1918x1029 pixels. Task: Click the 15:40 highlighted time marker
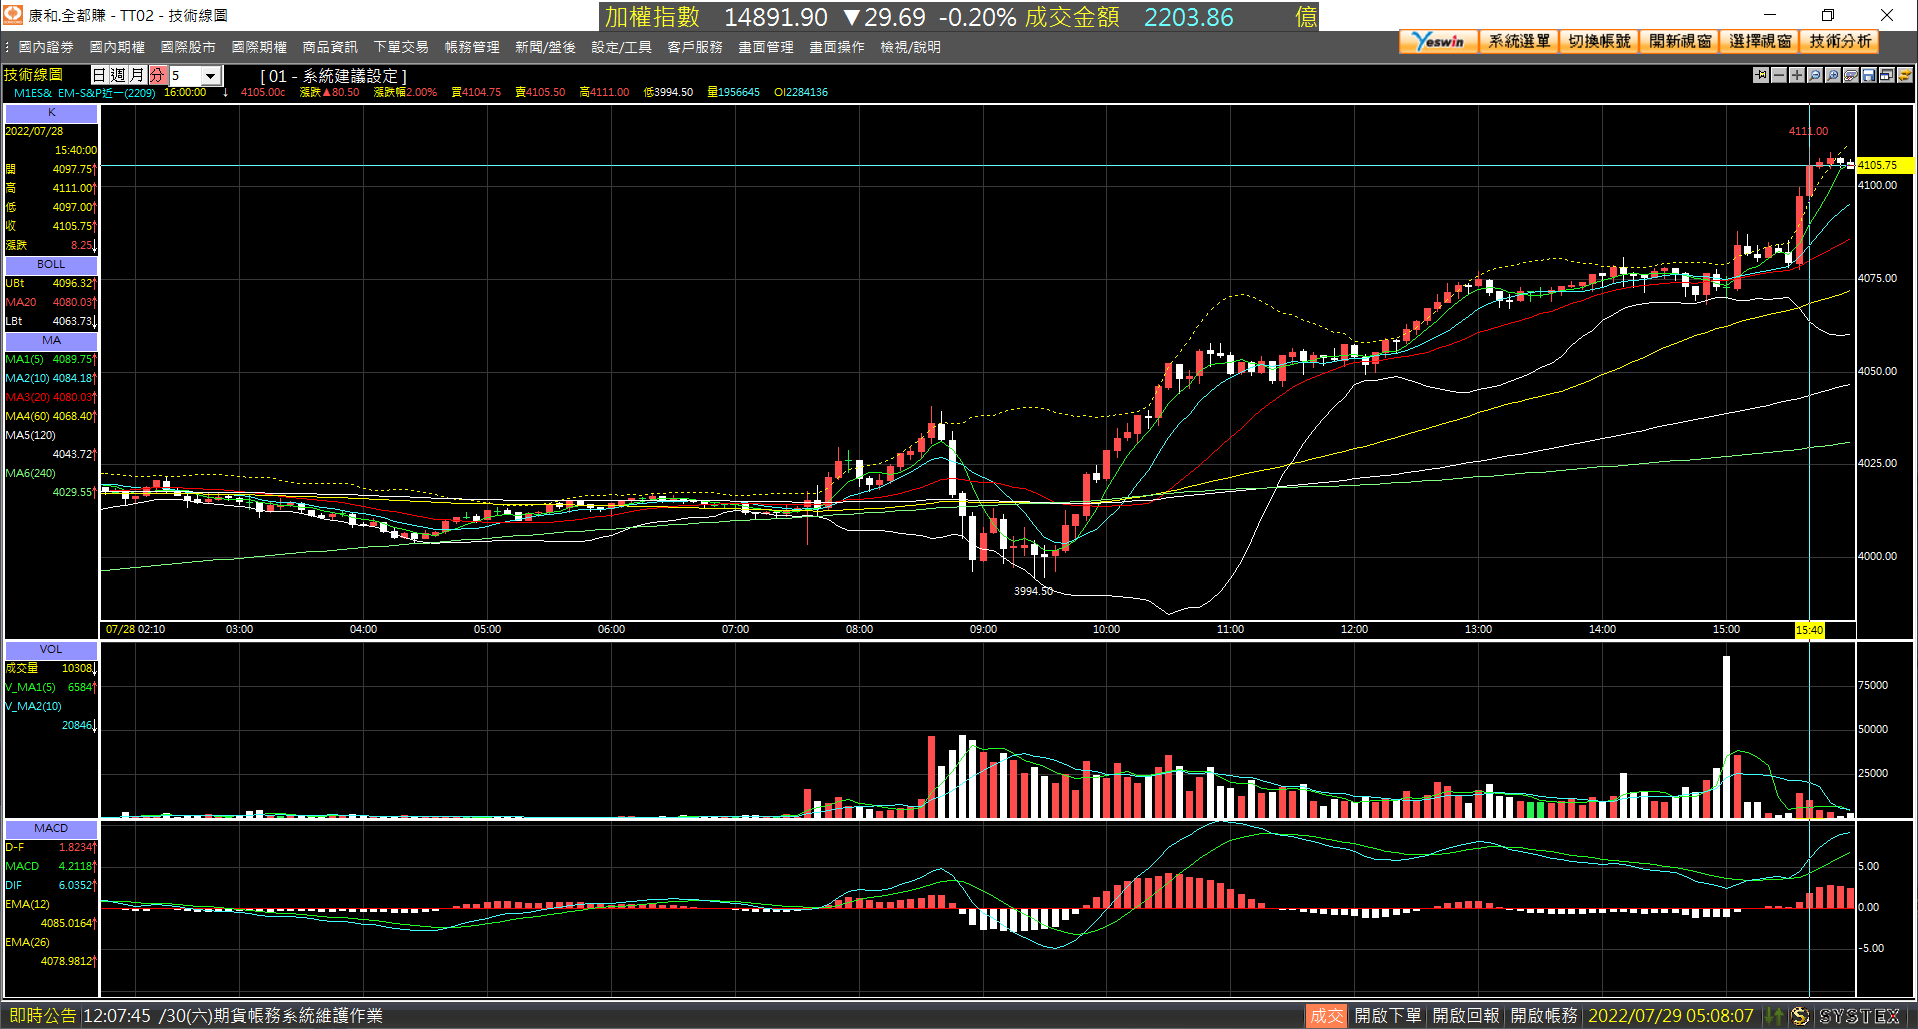click(x=1809, y=630)
